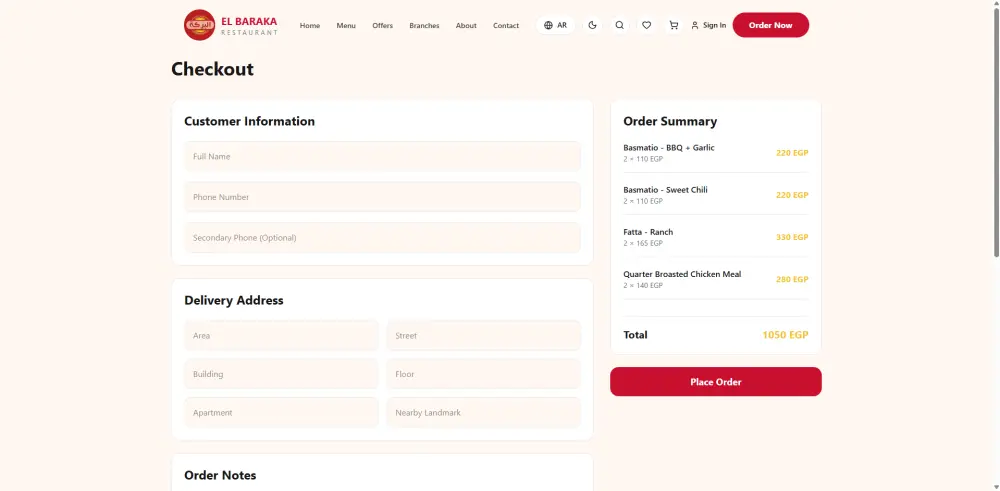Screen dimensions: 1000x491
Task: Click the 330 EGP price
Action: point(792,237)
